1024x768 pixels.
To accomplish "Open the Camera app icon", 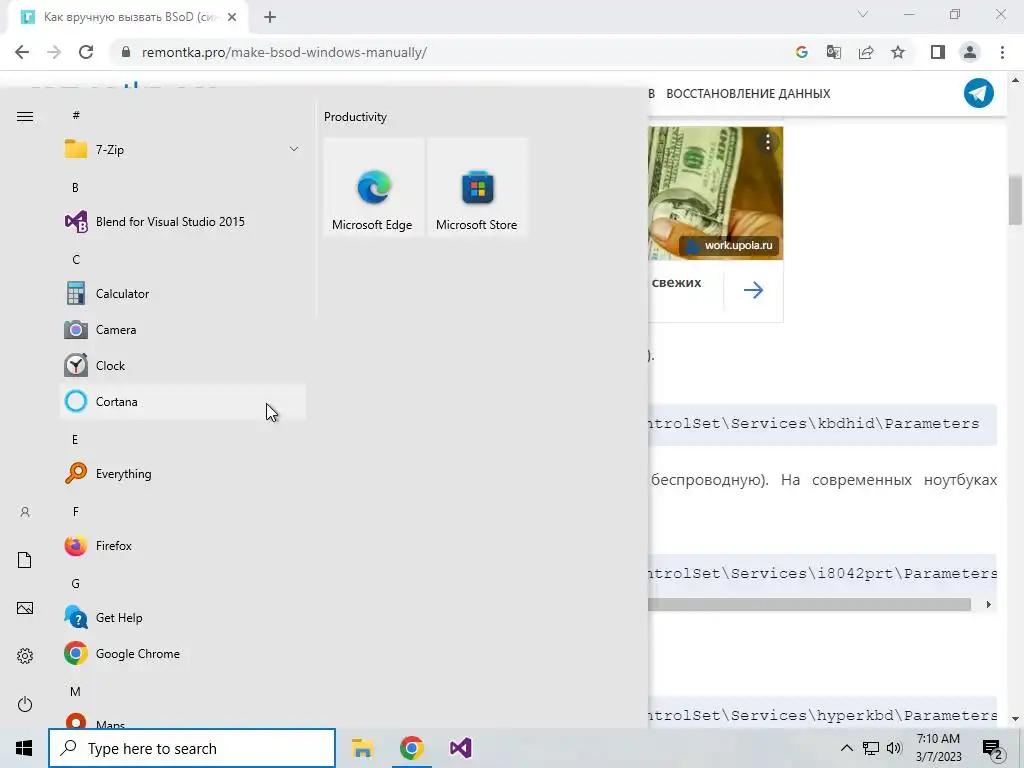I will 76,330.
